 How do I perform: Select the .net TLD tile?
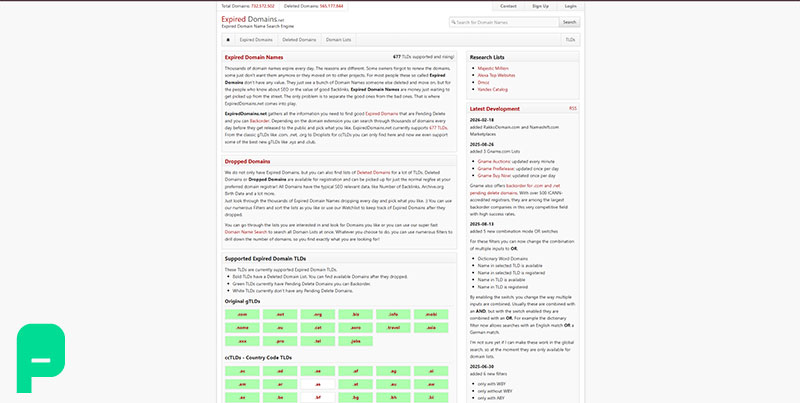[280, 314]
